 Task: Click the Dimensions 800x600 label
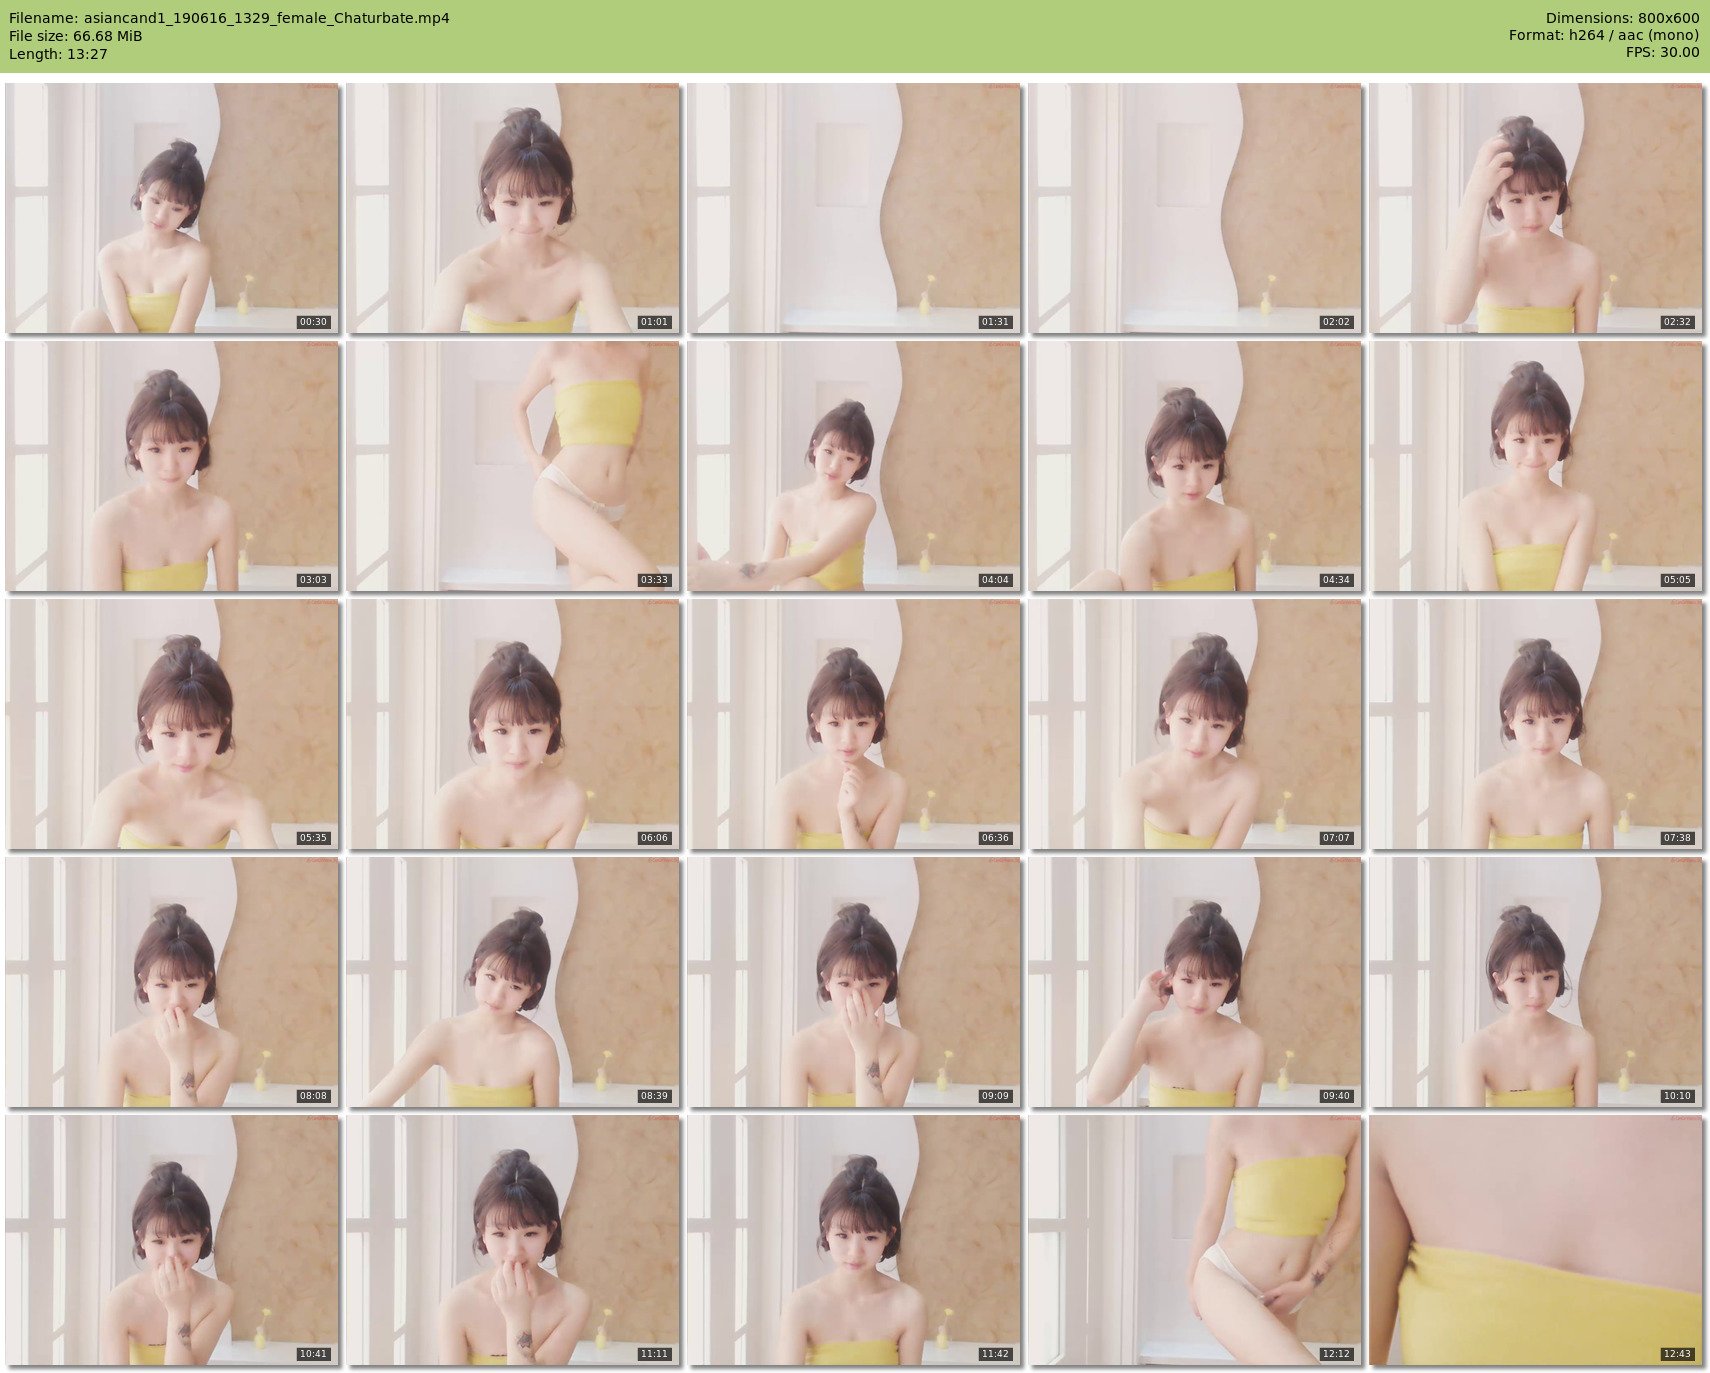[1622, 18]
